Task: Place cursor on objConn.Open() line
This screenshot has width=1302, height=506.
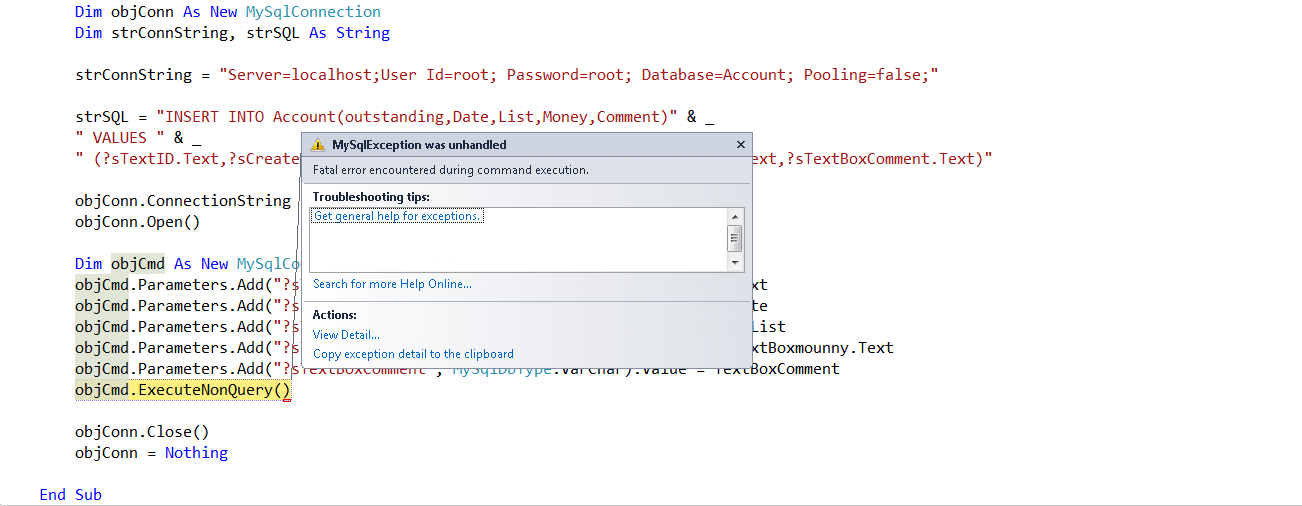Action: [x=137, y=222]
